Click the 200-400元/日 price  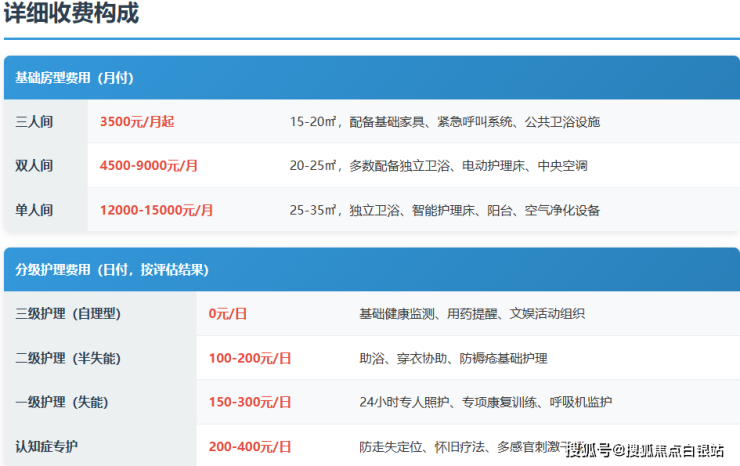click(250, 446)
